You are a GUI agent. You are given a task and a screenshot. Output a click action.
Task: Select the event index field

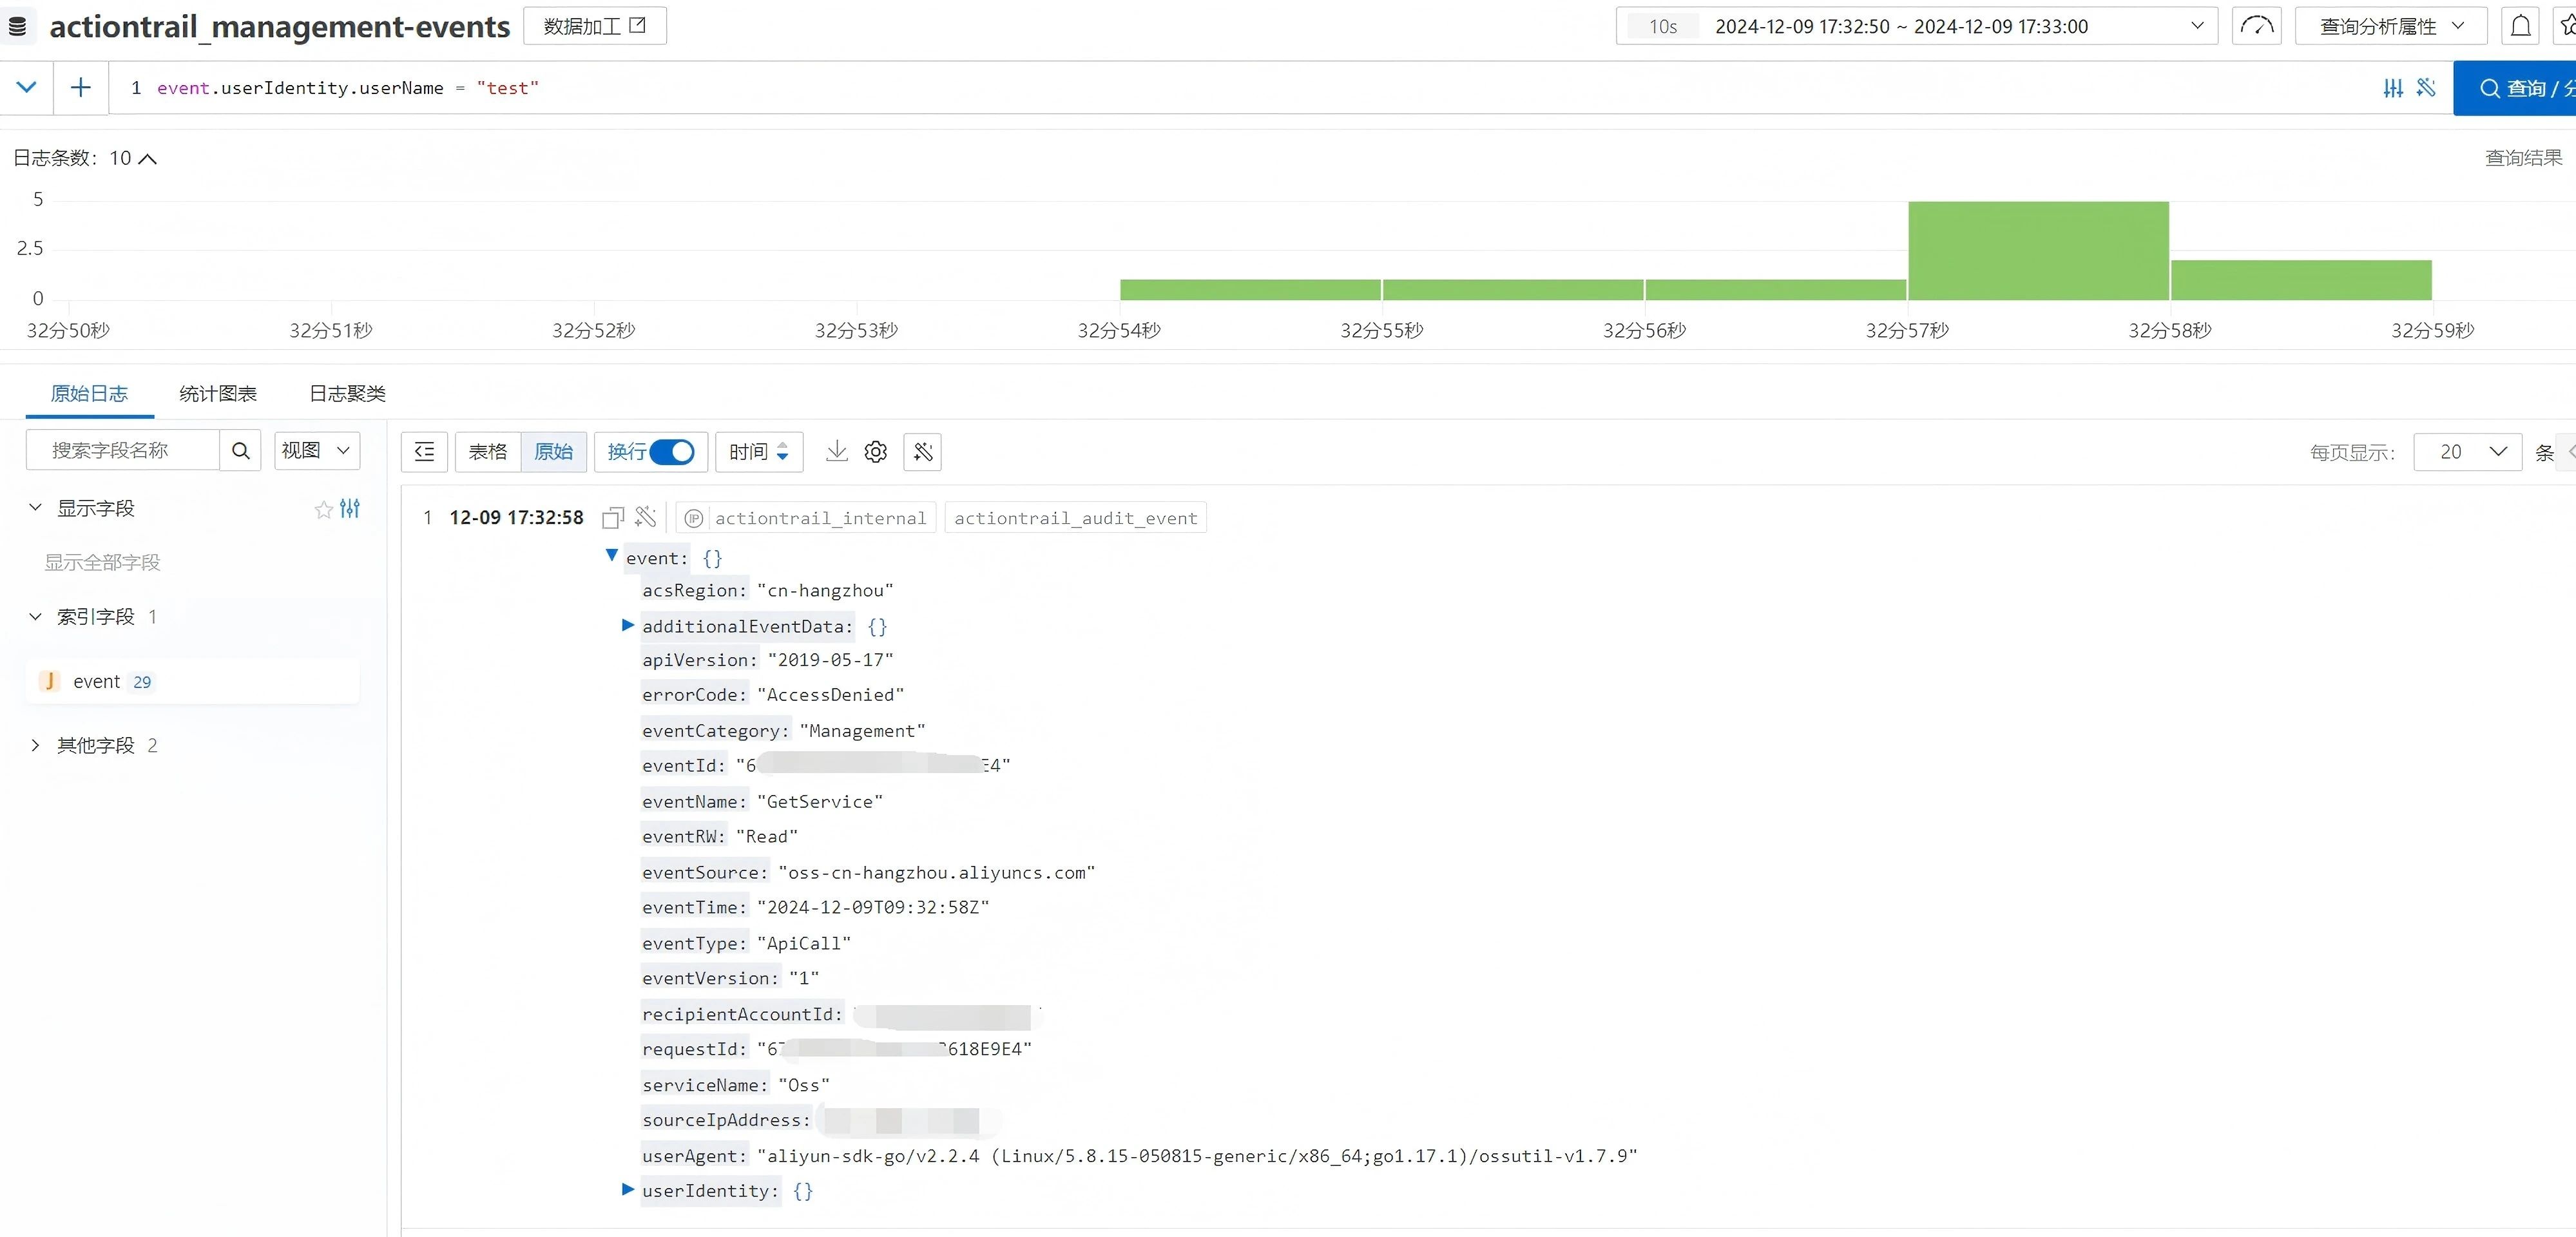pyautogui.click(x=192, y=682)
